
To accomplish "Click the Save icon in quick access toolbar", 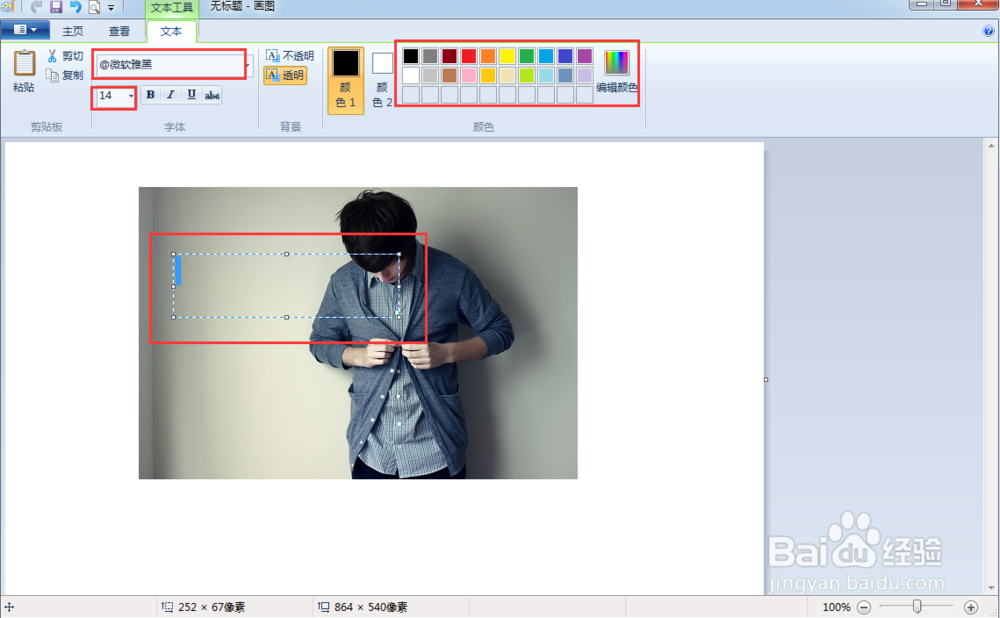I will point(56,7).
